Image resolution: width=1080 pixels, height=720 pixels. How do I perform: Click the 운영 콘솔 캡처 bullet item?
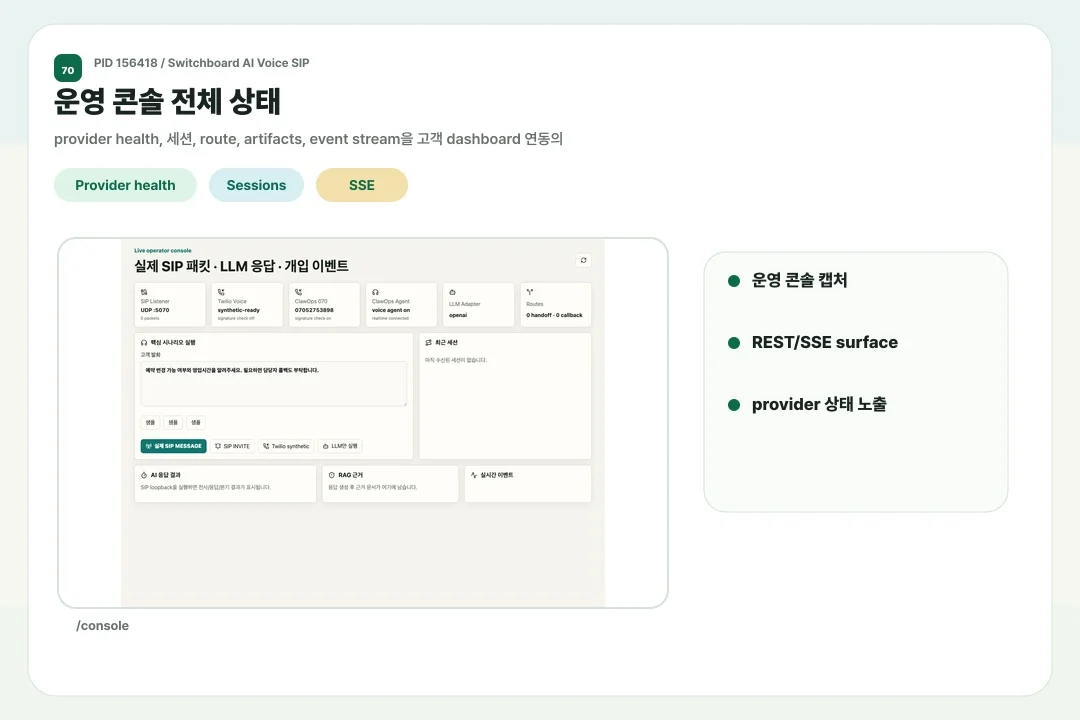click(x=800, y=280)
